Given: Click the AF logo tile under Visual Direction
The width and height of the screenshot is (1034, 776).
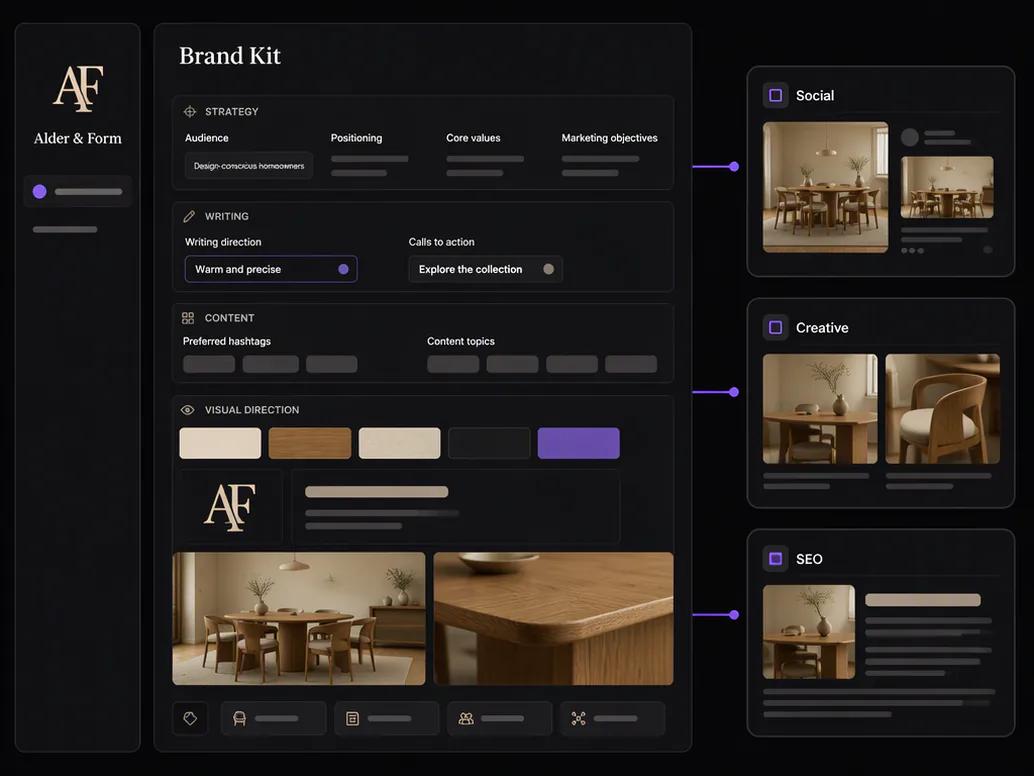Looking at the screenshot, I should tap(229, 506).
